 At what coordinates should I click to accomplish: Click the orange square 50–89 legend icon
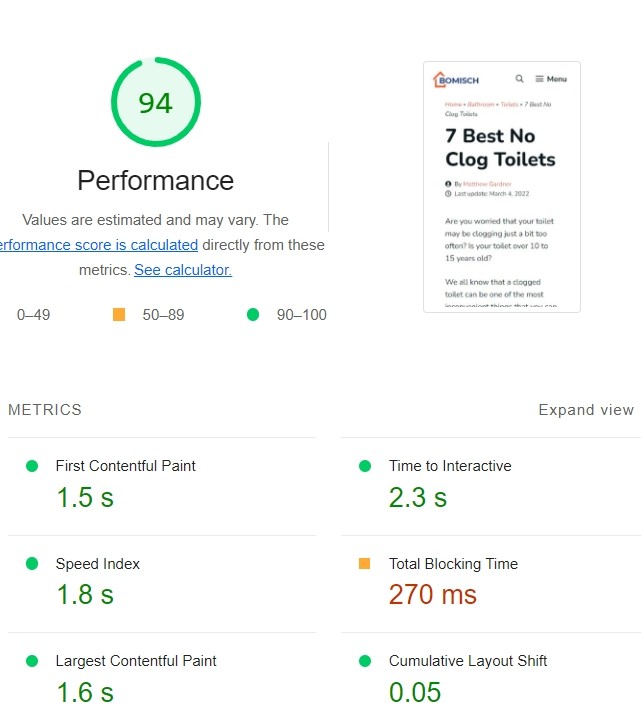[x=119, y=315]
